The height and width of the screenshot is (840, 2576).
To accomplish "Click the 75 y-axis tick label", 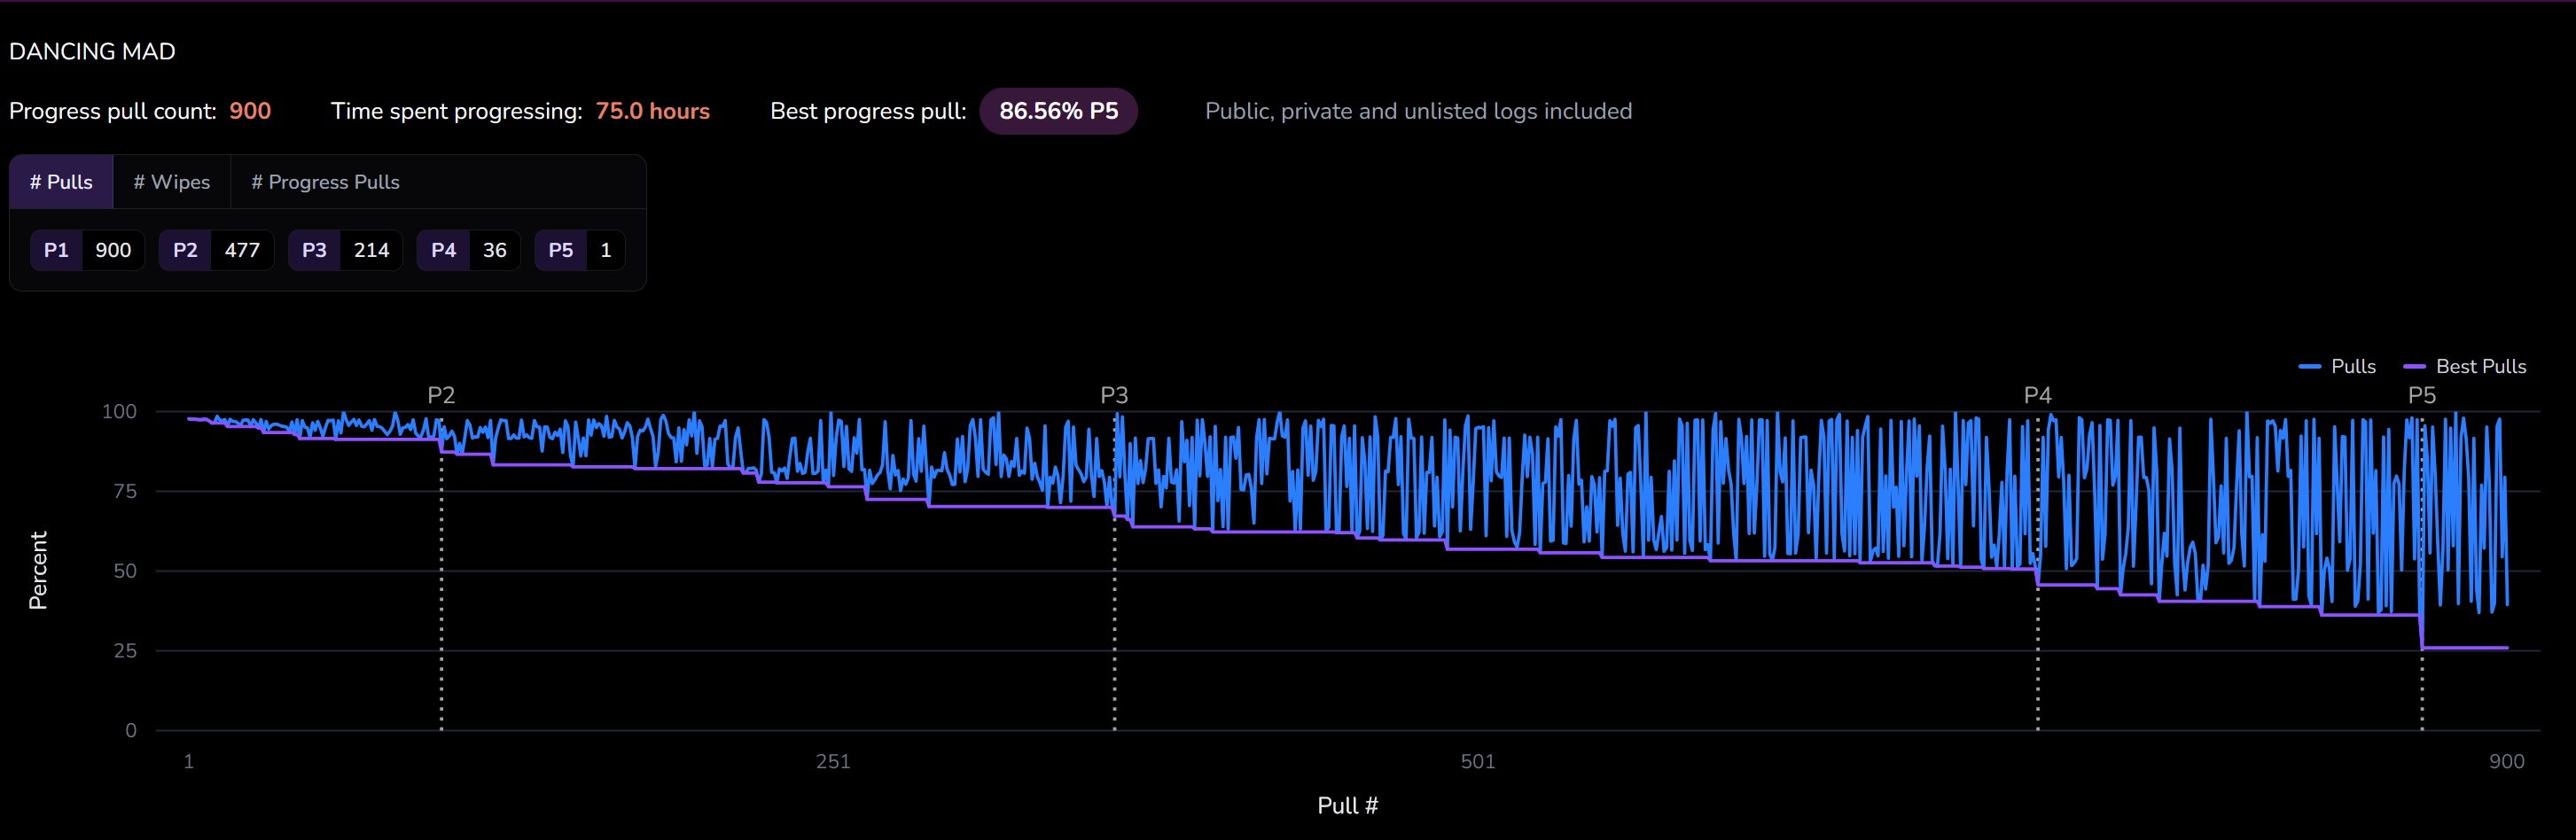I will pyautogui.click(x=125, y=491).
